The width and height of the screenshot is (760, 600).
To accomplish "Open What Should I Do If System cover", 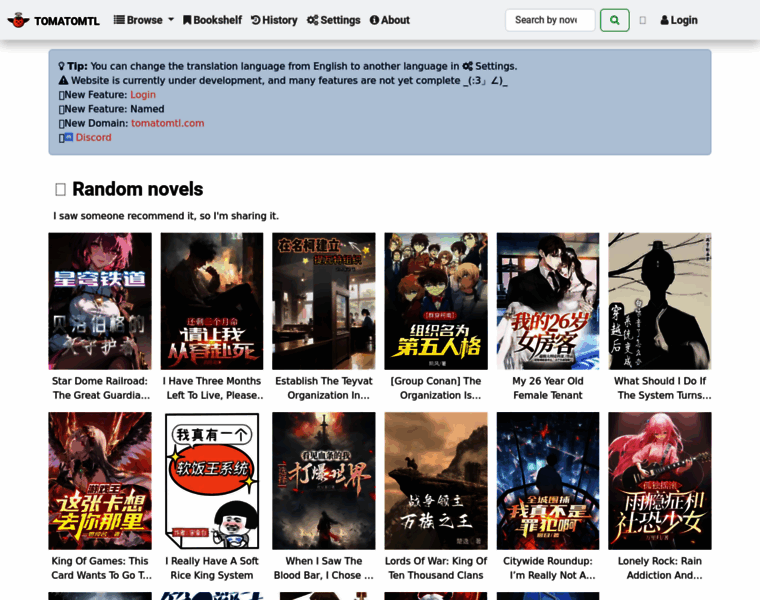I will (x=660, y=301).
